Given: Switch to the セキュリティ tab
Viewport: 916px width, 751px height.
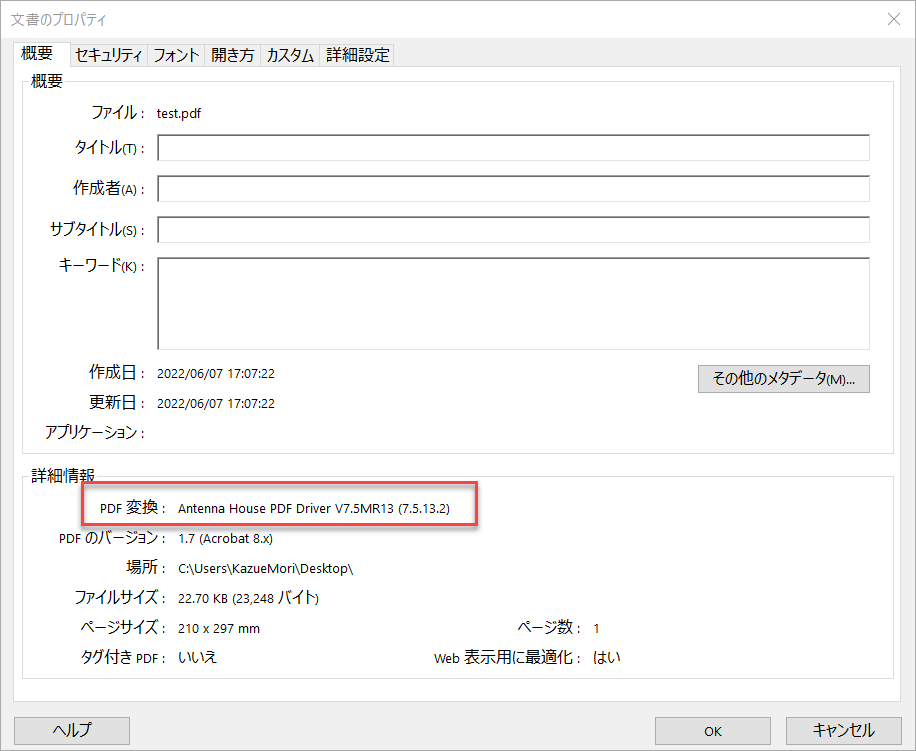Looking at the screenshot, I should tap(107, 55).
